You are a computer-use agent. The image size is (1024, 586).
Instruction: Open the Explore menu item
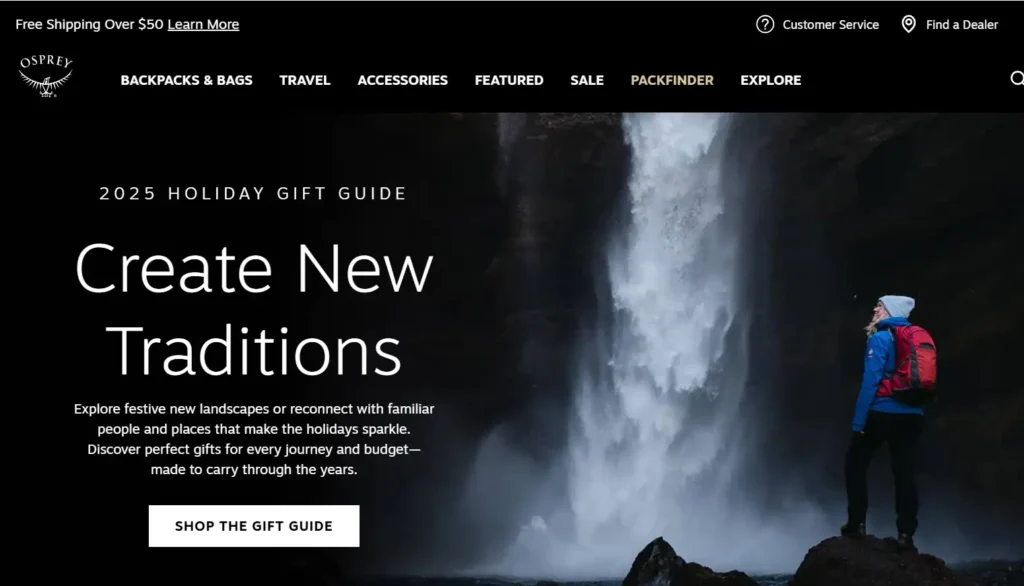771,80
